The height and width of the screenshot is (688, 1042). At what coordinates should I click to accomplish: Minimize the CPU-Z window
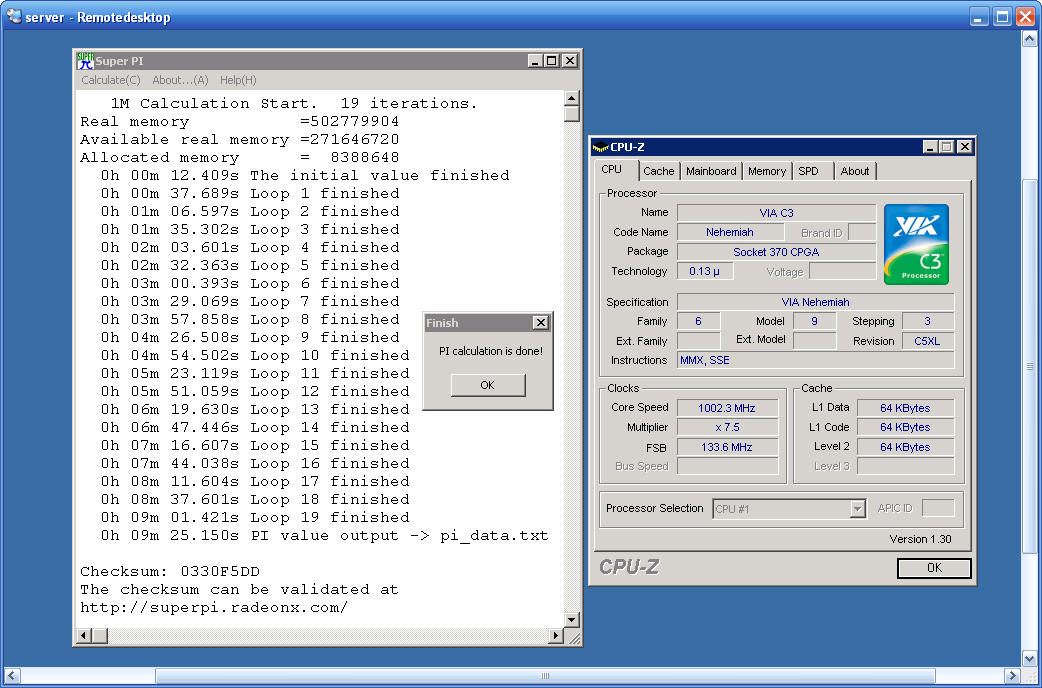(930, 147)
